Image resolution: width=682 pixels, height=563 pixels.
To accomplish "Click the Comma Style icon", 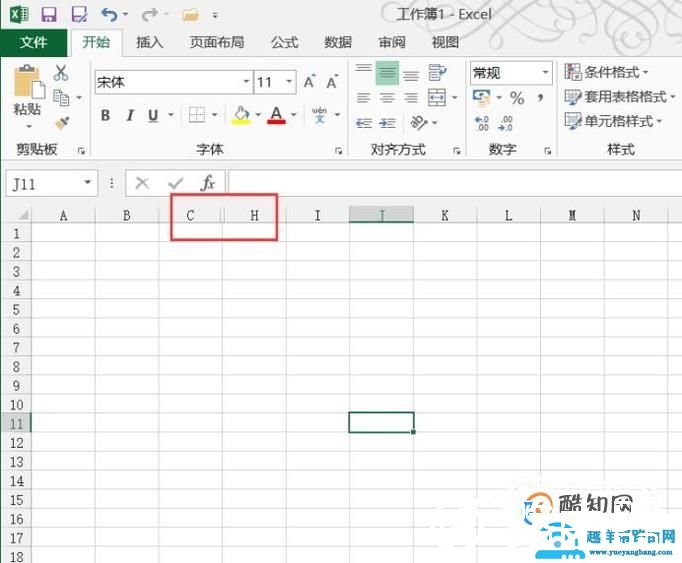I will pos(540,97).
